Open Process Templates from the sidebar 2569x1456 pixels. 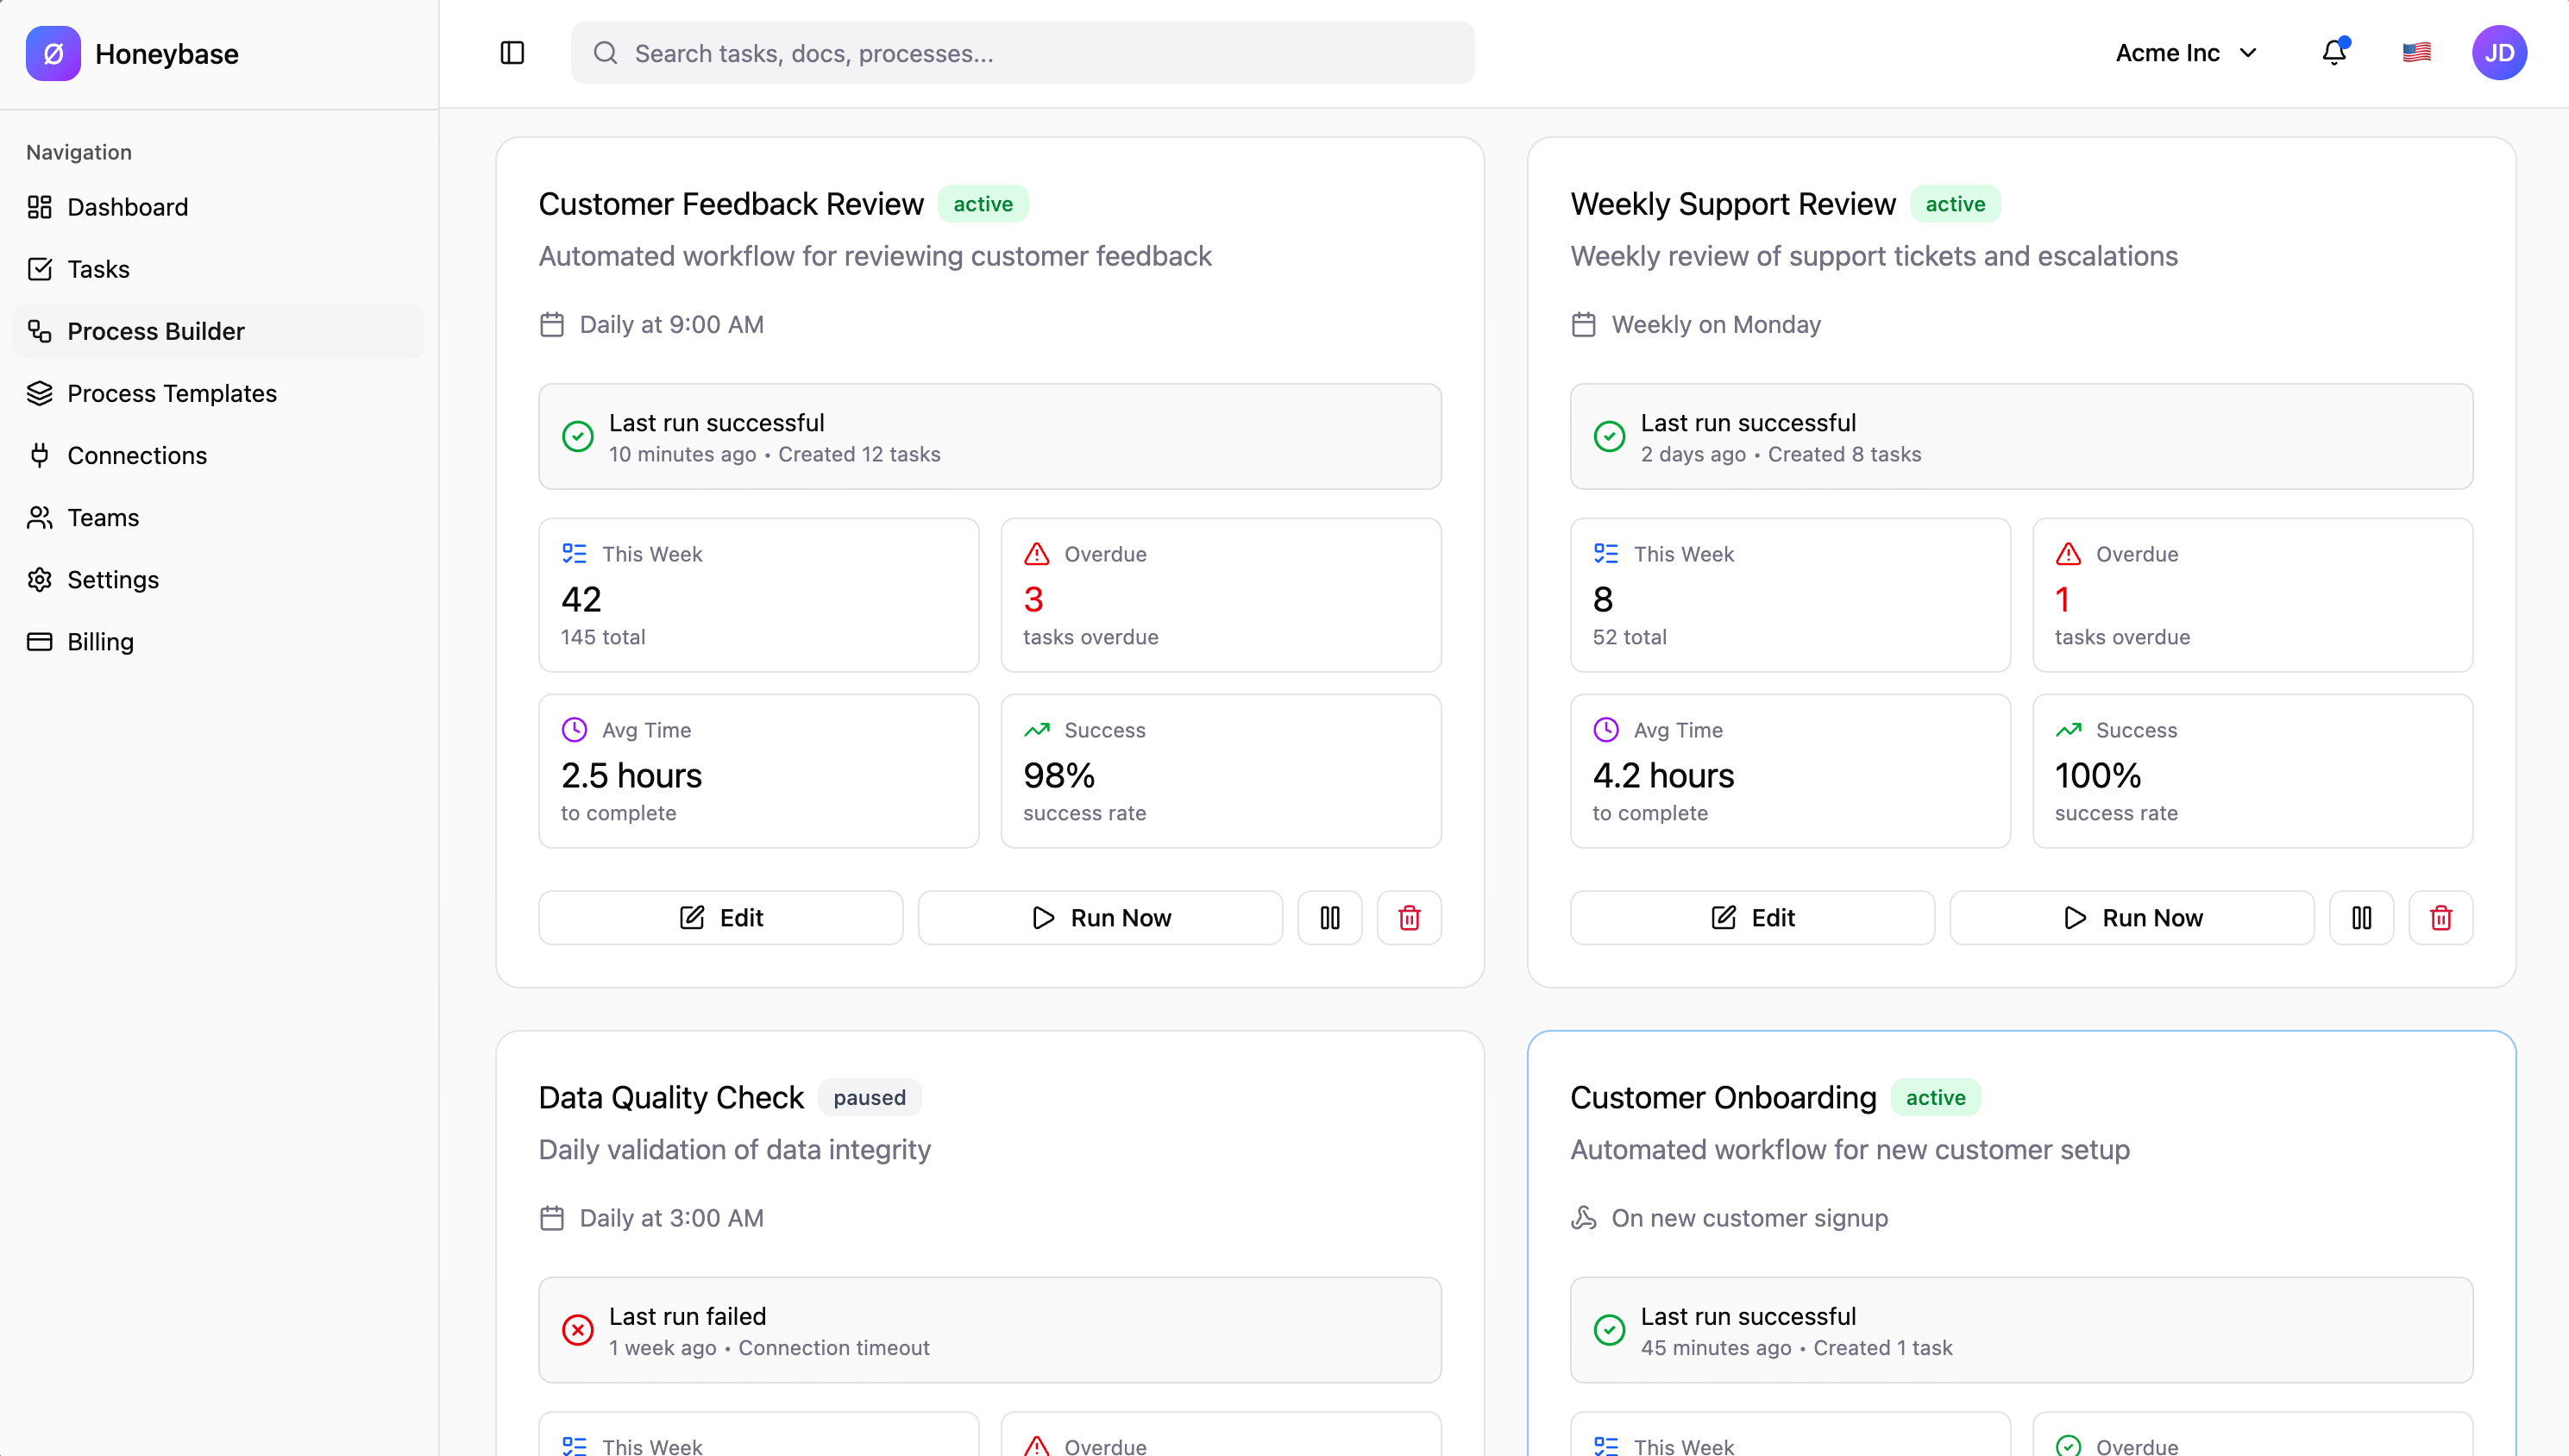click(172, 393)
